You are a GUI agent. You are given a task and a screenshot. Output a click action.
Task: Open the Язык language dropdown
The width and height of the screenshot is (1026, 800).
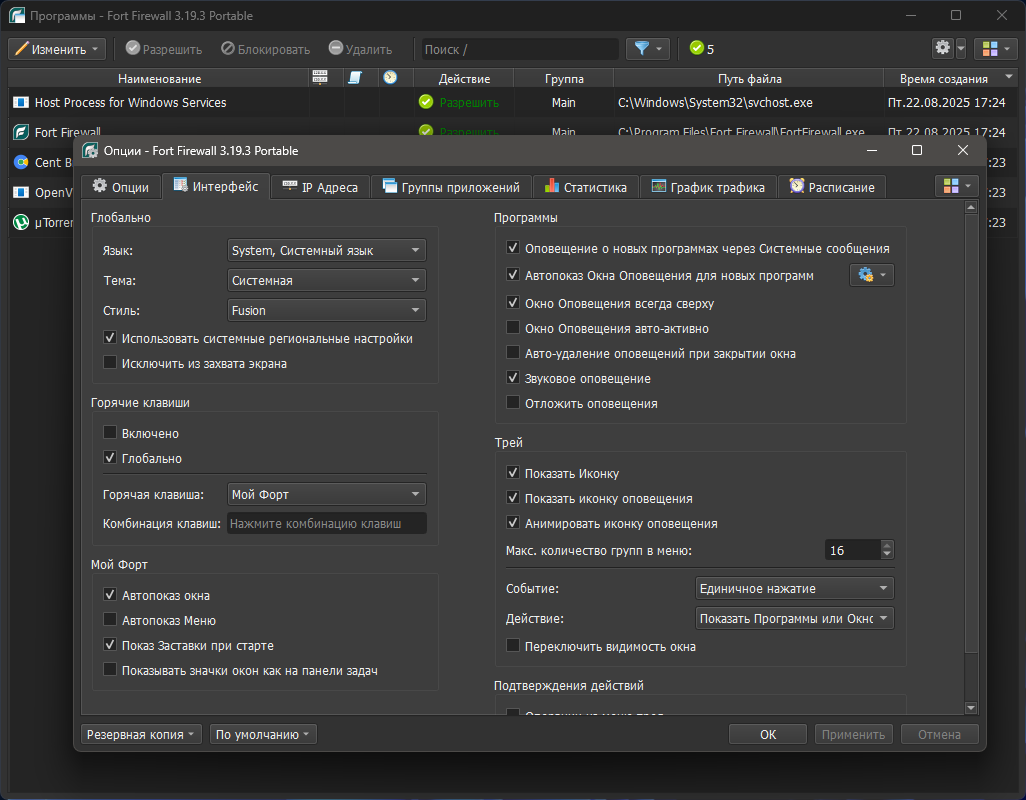327,251
